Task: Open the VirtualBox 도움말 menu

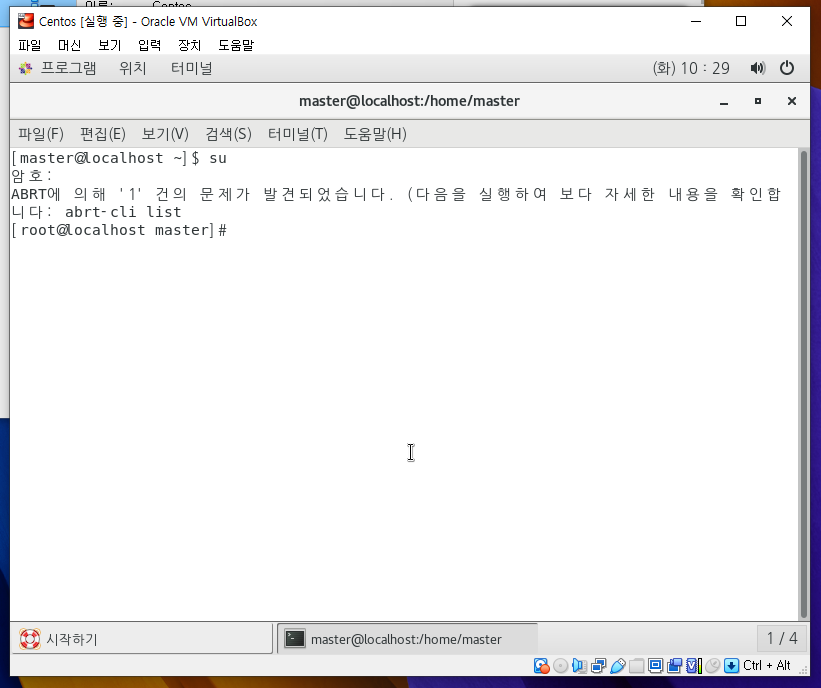Action: [x=236, y=45]
